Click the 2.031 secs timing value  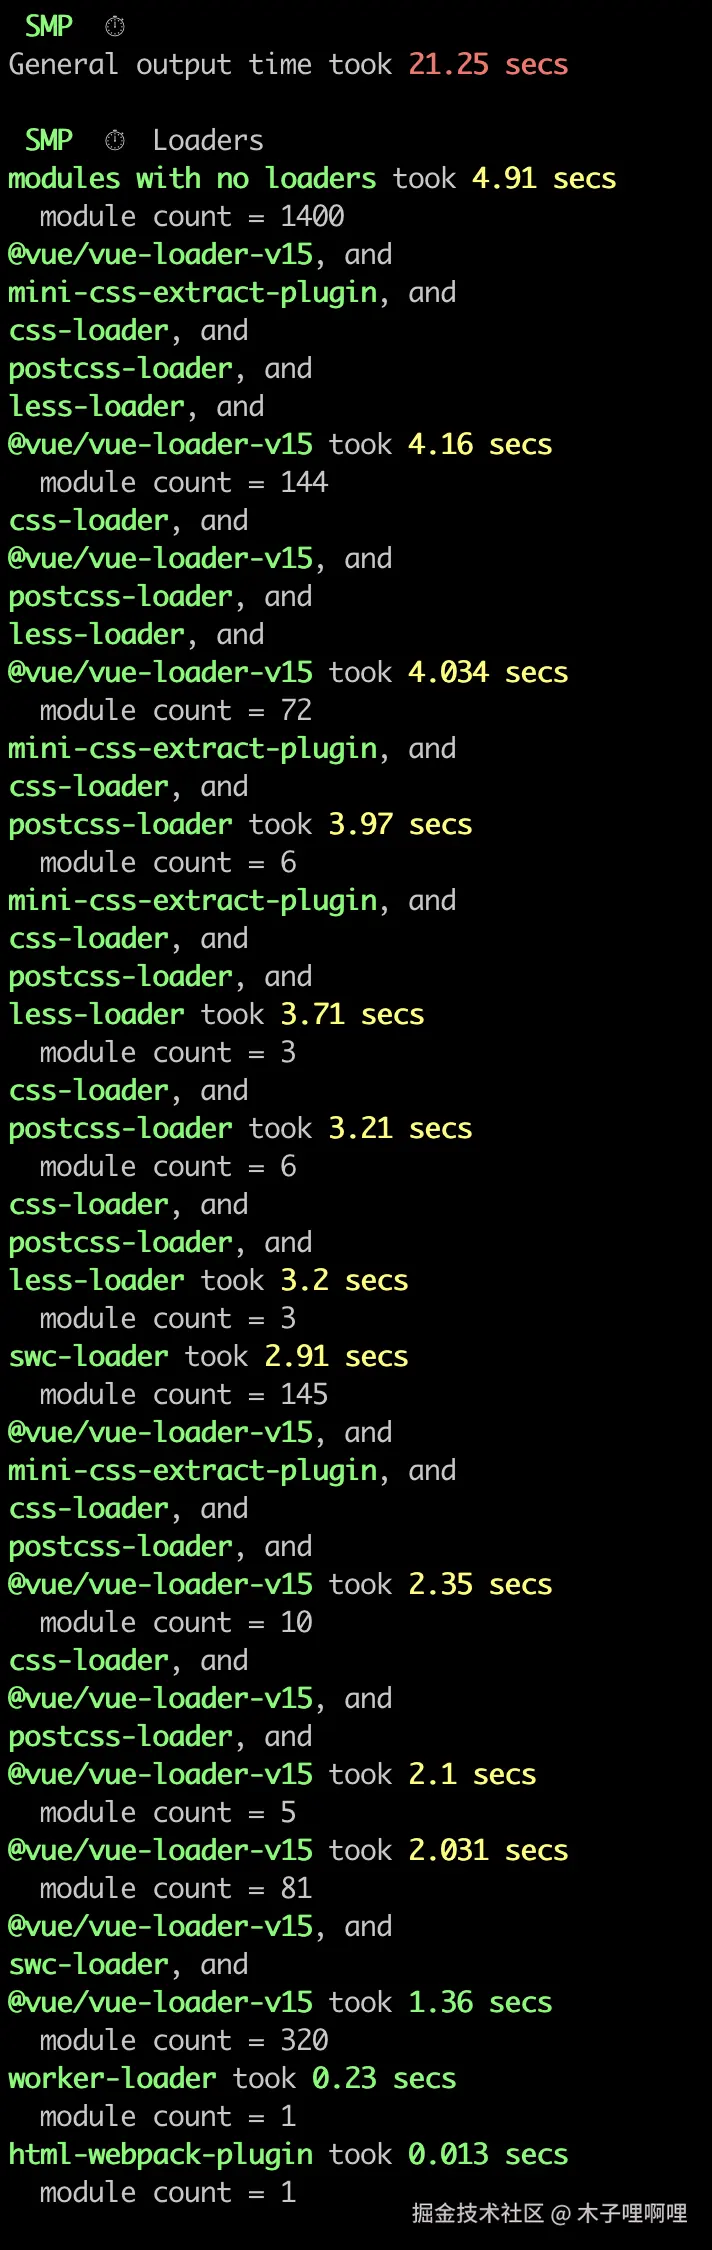pyautogui.click(x=488, y=1850)
